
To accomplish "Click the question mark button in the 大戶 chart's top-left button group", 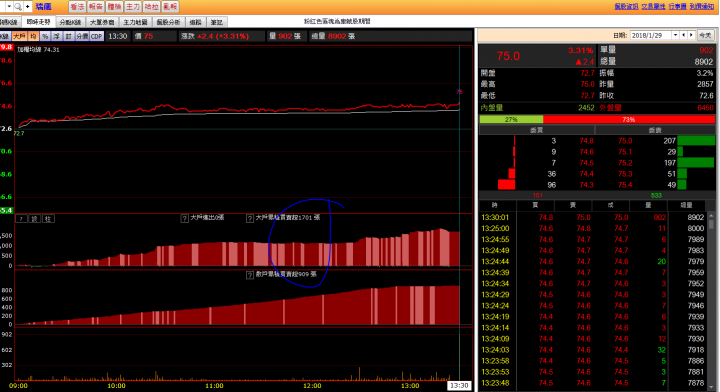I will pyautogui.click(x=21, y=218).
